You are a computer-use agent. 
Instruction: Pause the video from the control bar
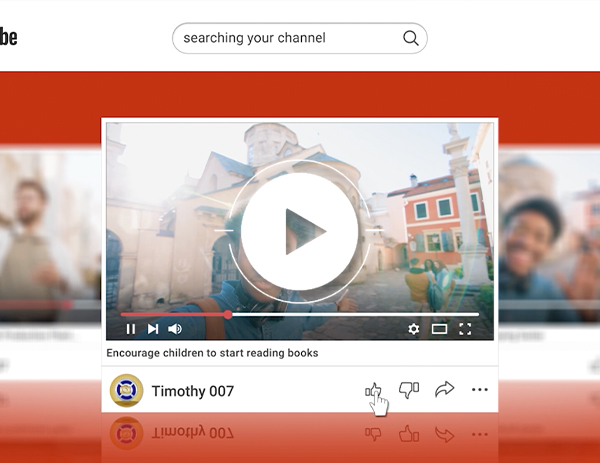[130, 329]
